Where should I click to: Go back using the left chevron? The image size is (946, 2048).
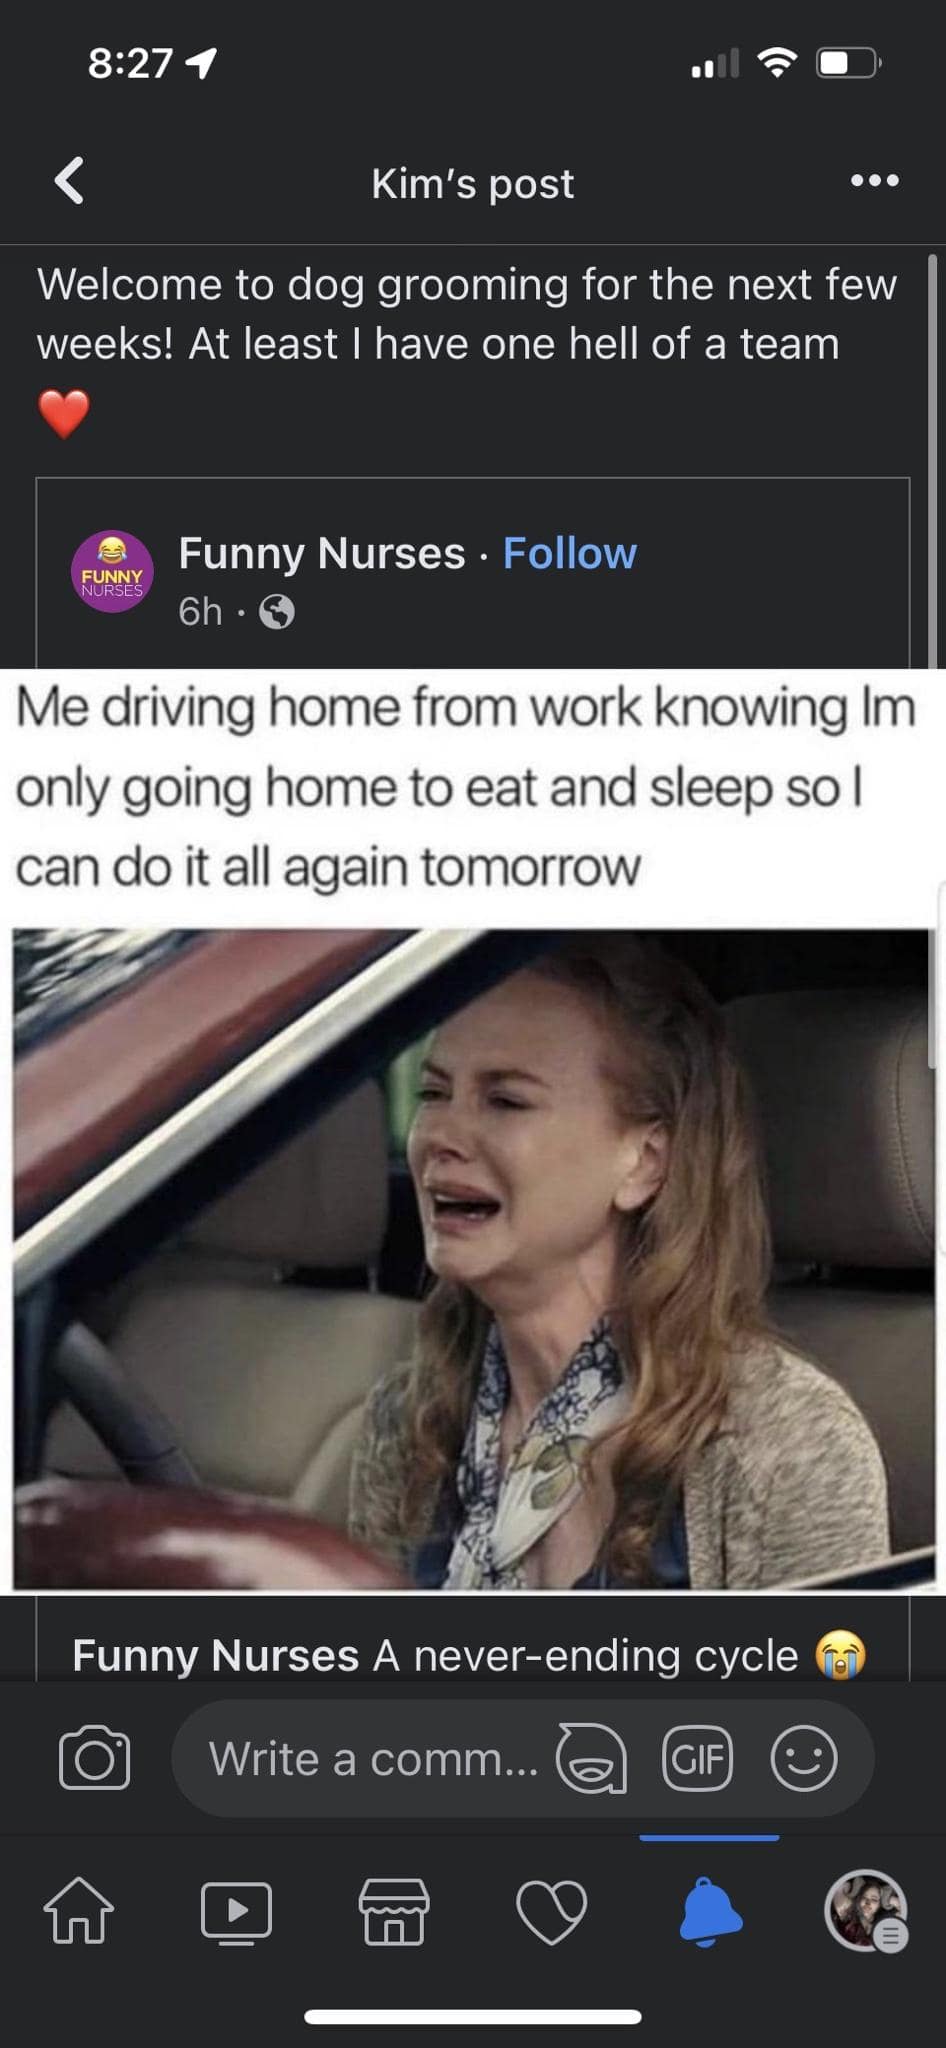[x=69, y=181]
